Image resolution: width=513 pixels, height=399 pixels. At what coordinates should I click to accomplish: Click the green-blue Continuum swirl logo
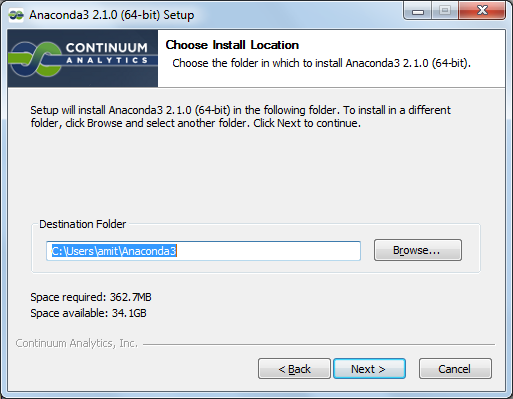pos(35,59)
